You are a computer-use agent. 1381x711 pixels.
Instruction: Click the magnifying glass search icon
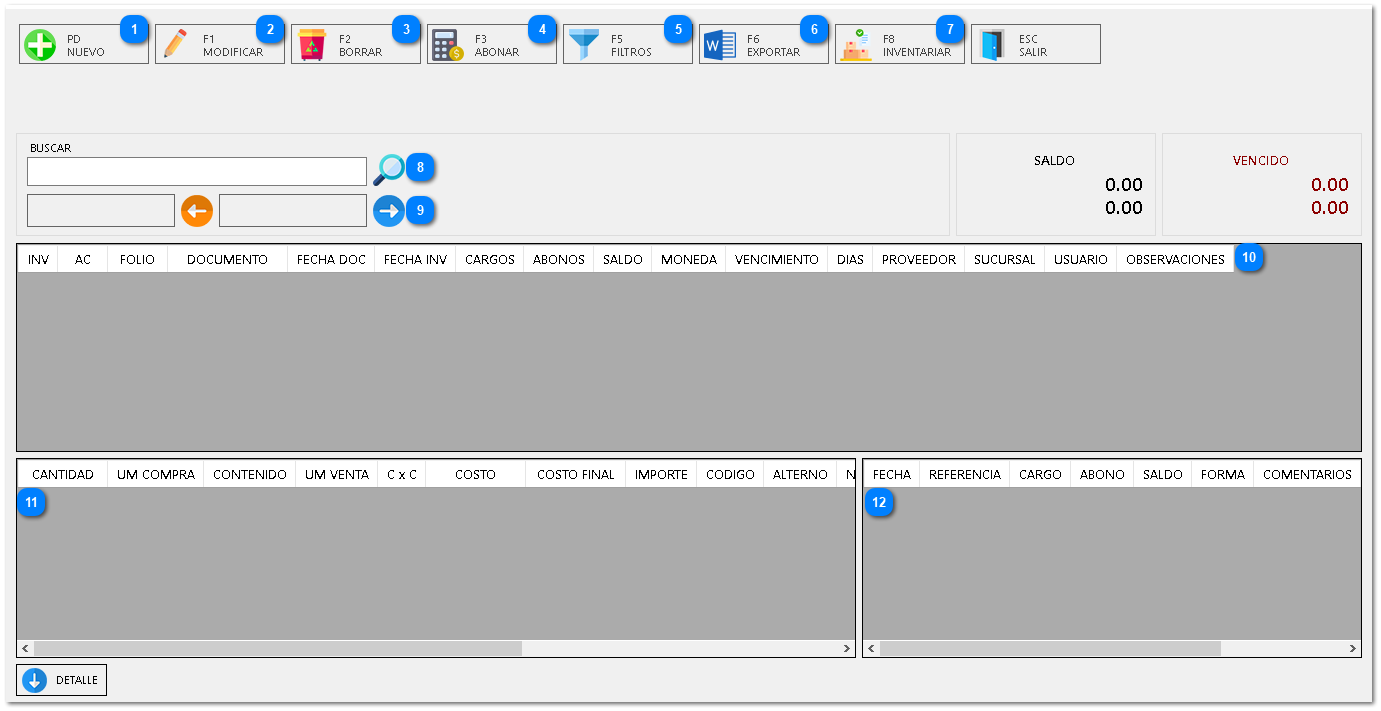pyautogui.click(x=388, y=170)
